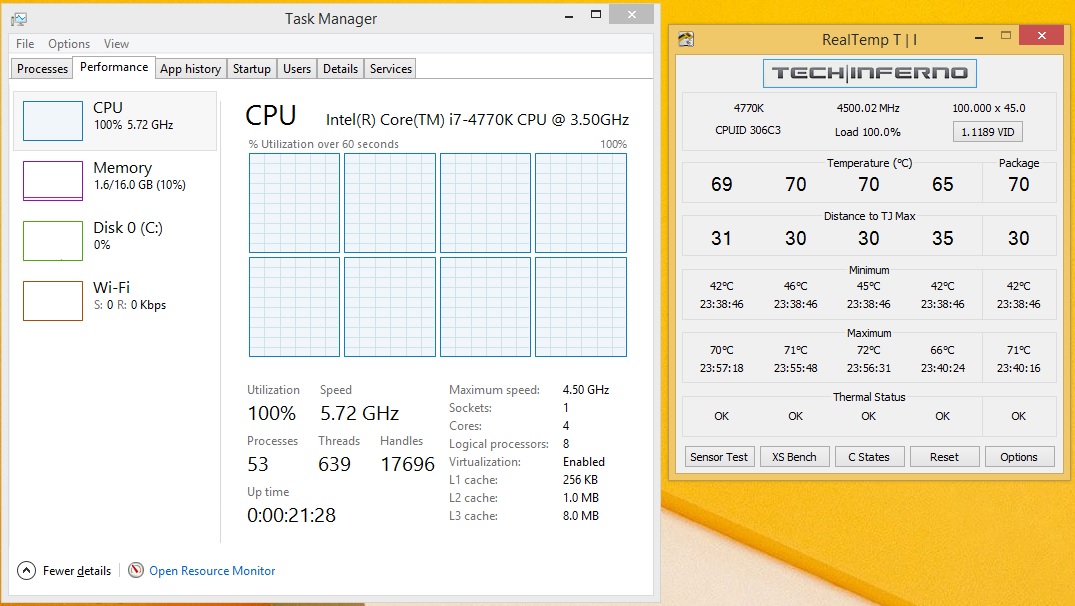Click the TechInferno logo banner
The width and height of the screenshot is (1075, 606).
point(869,73)
